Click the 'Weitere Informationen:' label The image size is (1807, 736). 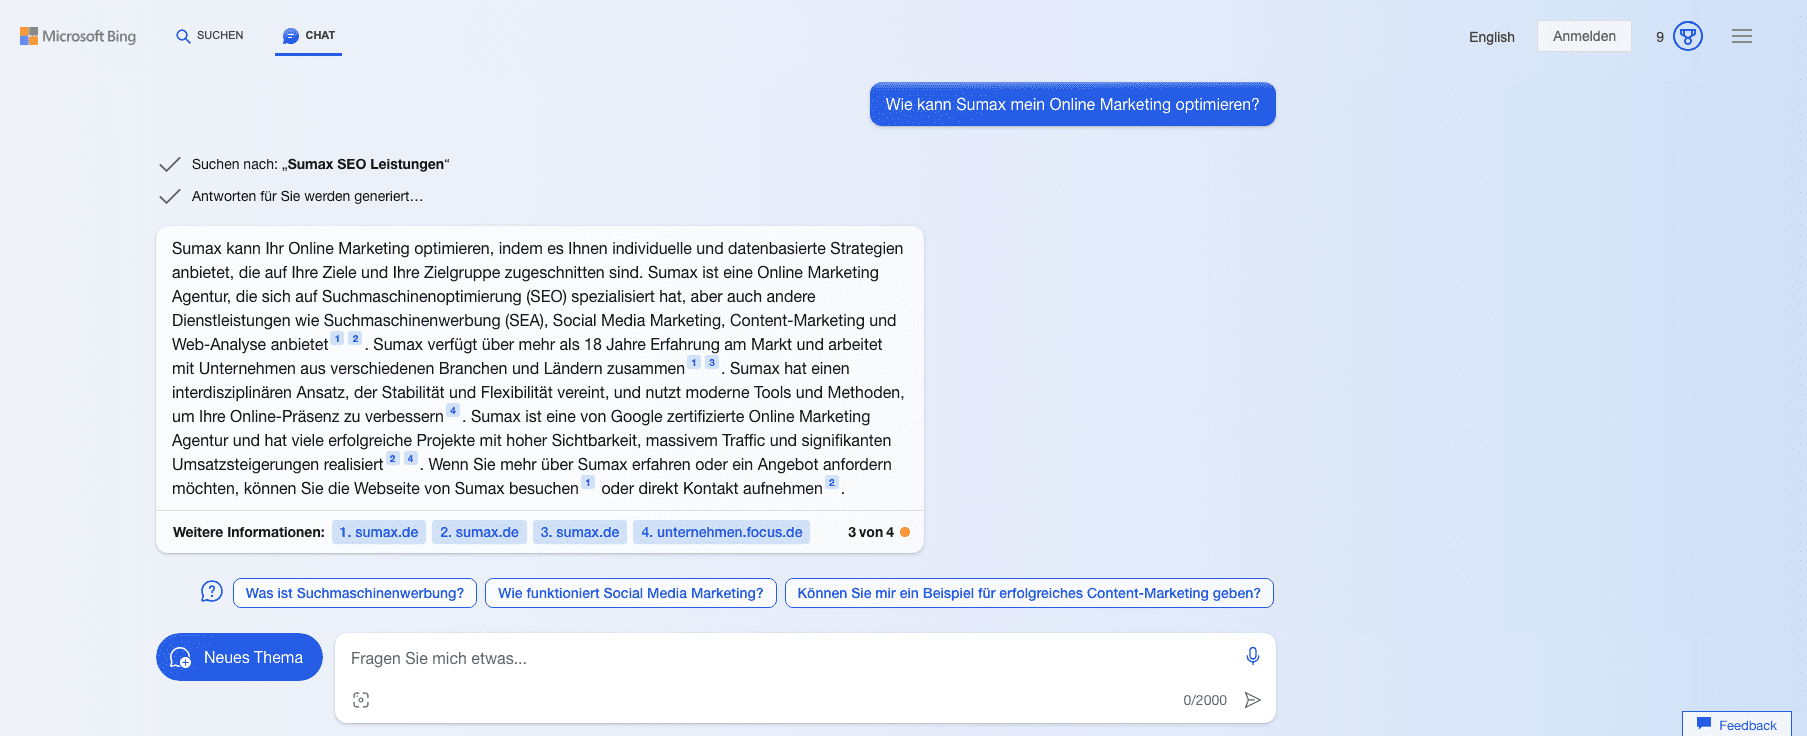pyautogui.click(x=249, y=532)
